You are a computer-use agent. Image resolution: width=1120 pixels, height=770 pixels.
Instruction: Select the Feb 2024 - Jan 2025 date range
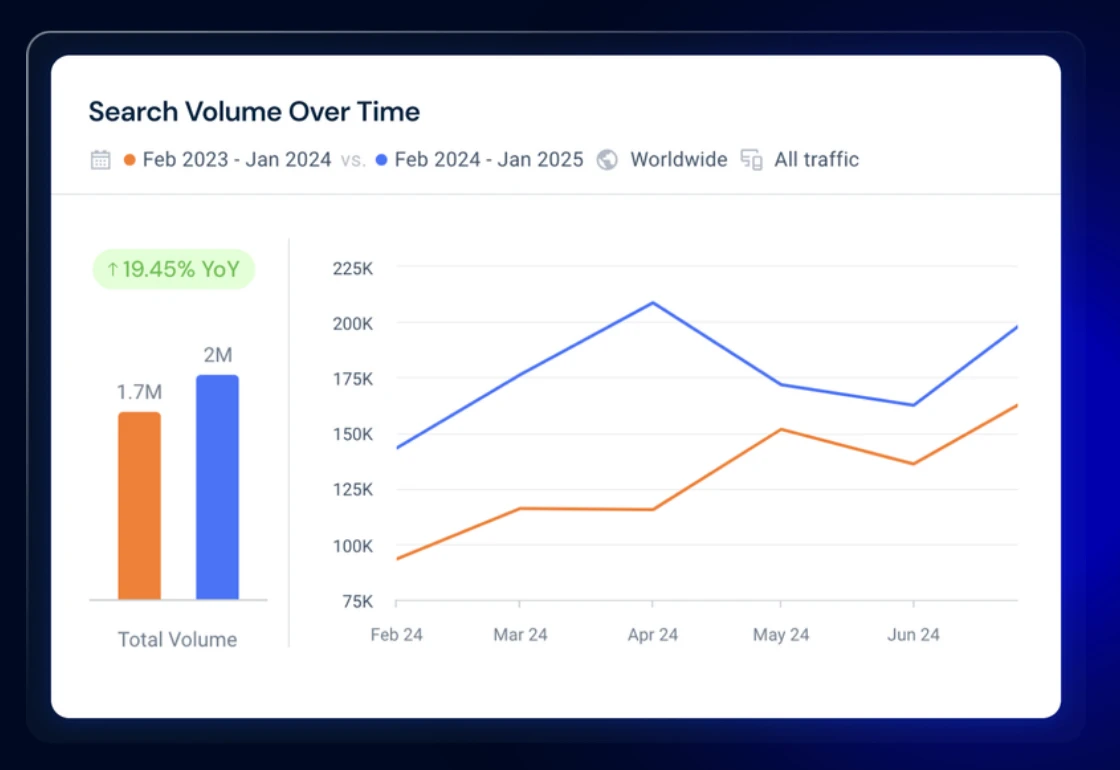tap(489, 159)
